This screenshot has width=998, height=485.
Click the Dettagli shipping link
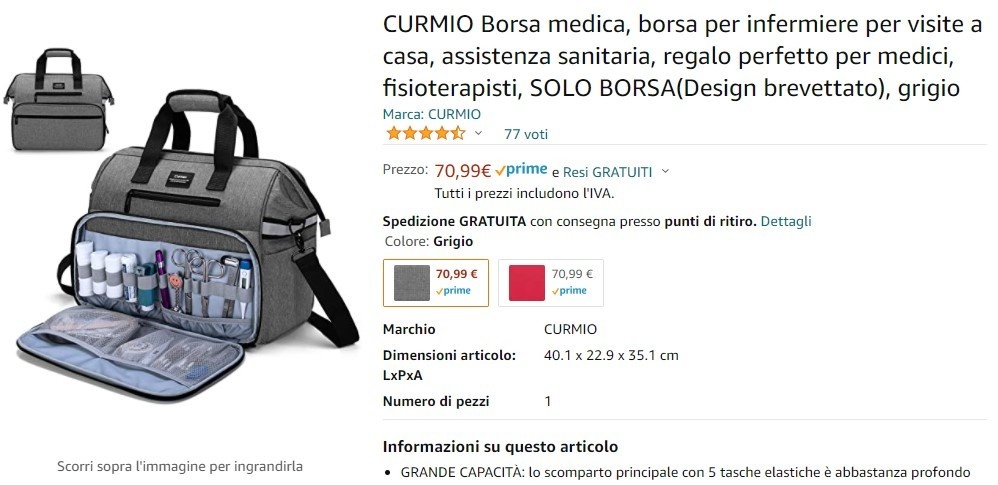tap(786, 221)
